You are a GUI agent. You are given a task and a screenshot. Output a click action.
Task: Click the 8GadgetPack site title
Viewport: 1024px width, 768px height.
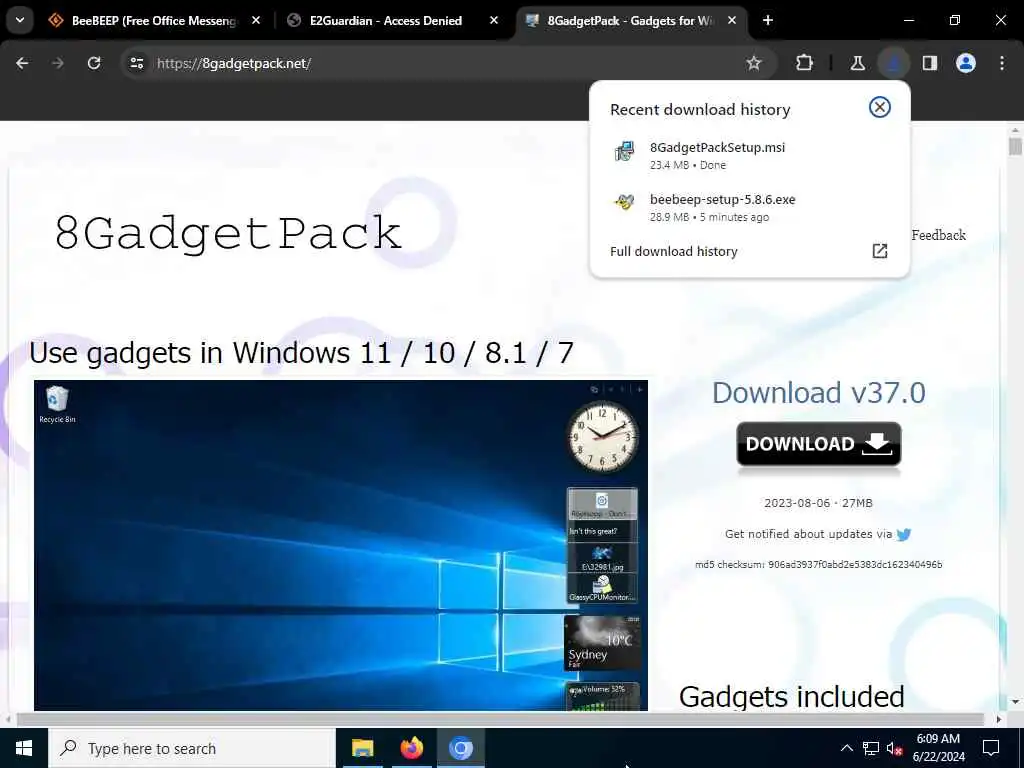pos(228,232)
